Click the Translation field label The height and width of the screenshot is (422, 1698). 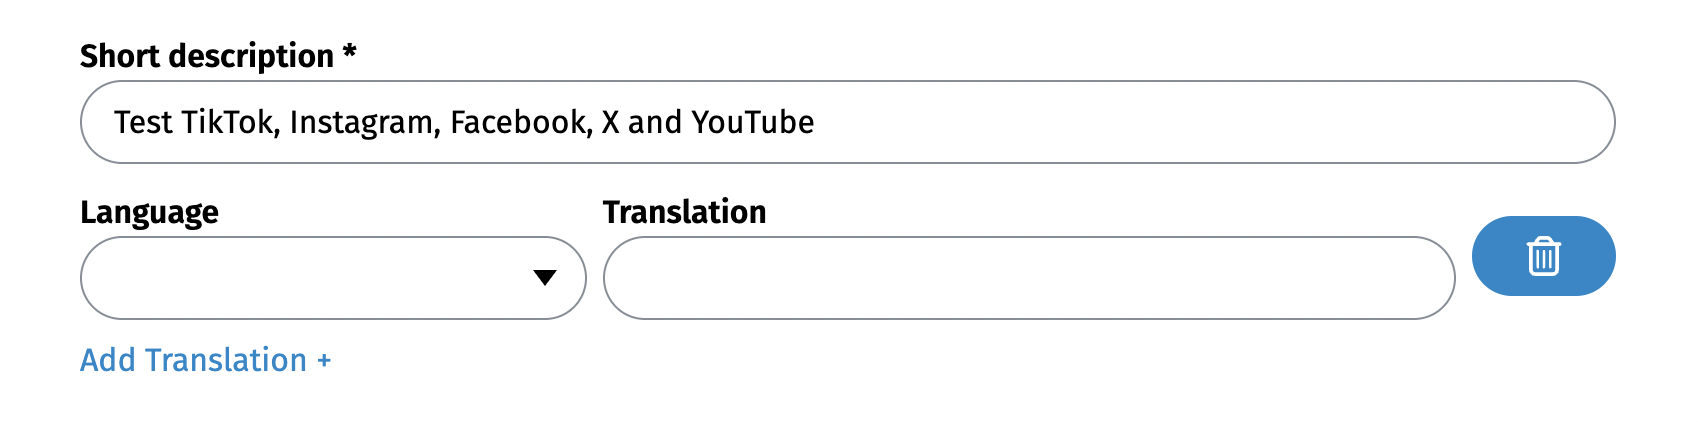click(x=684, y=212)
